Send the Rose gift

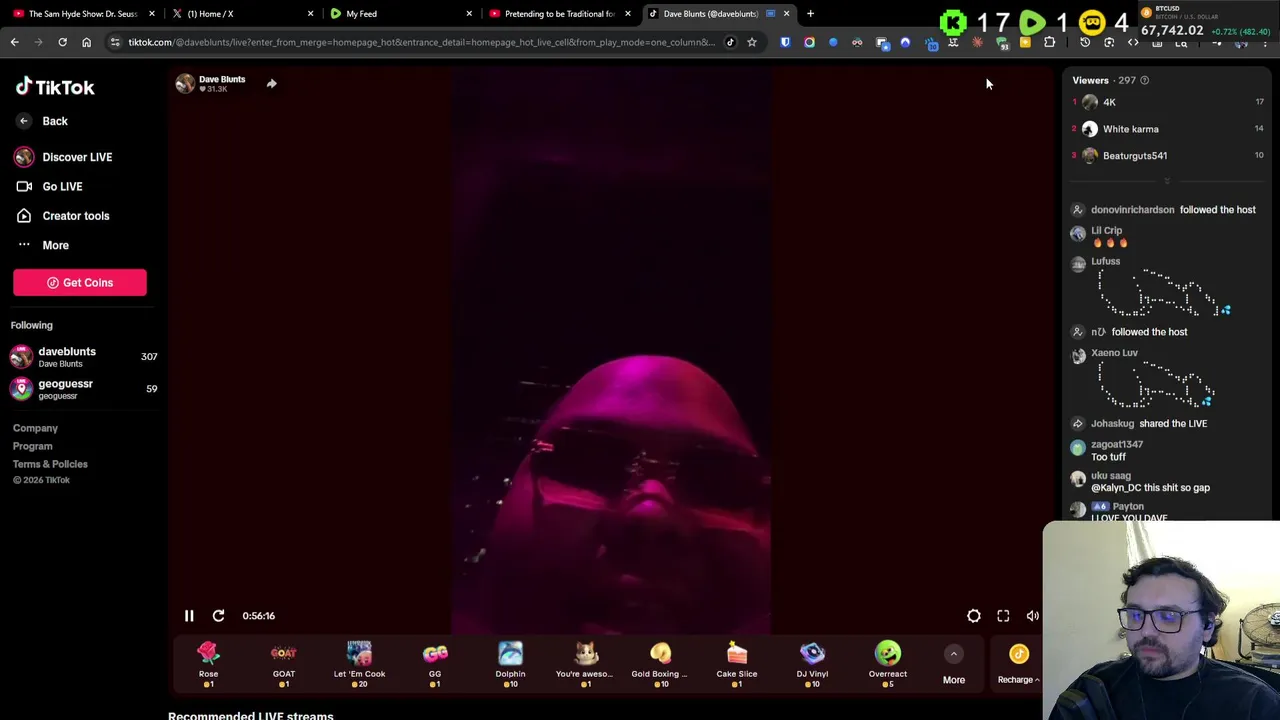click(208, 664)
